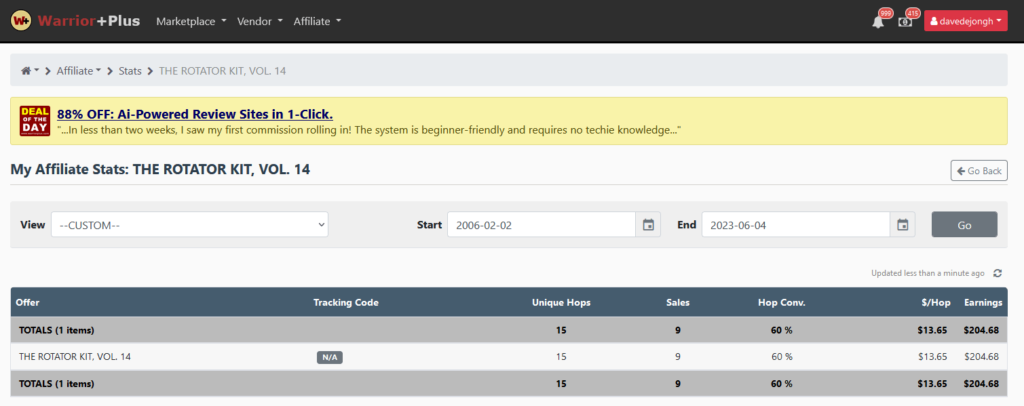
Task: Sort by the $/Hop column header
Action: [x=936, y=302]
